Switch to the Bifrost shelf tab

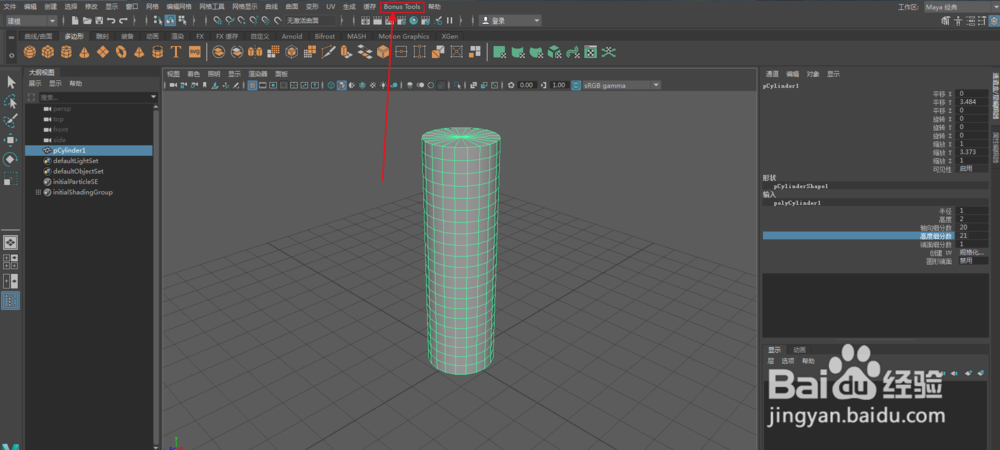coord(325,36)
